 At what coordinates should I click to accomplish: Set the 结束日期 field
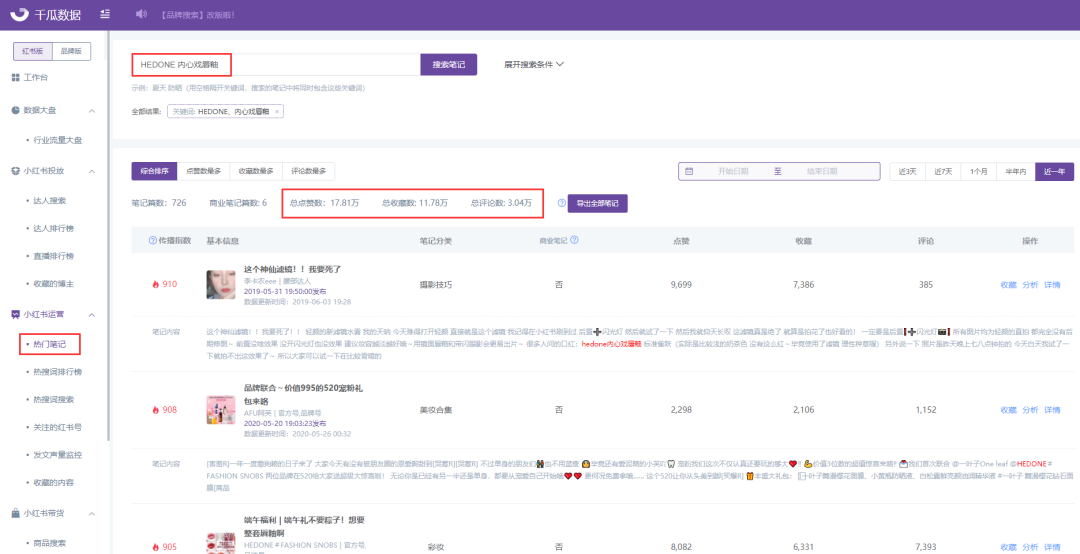[822, 172]
